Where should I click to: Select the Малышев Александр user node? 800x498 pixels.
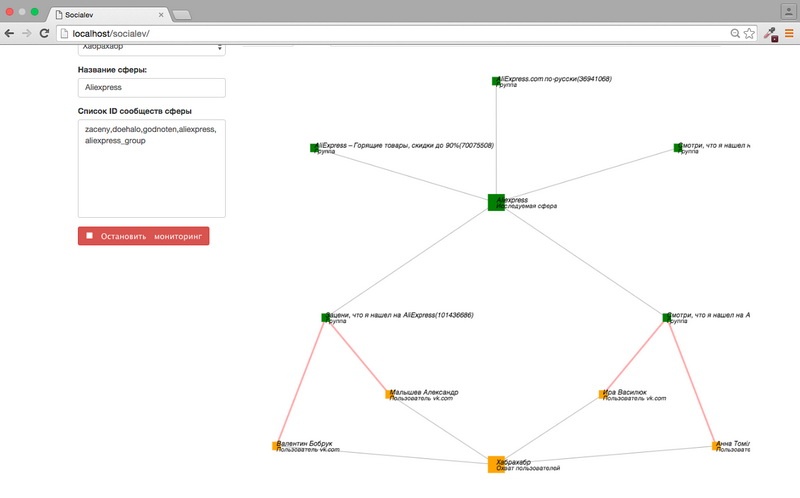click(x=389, y=394)
